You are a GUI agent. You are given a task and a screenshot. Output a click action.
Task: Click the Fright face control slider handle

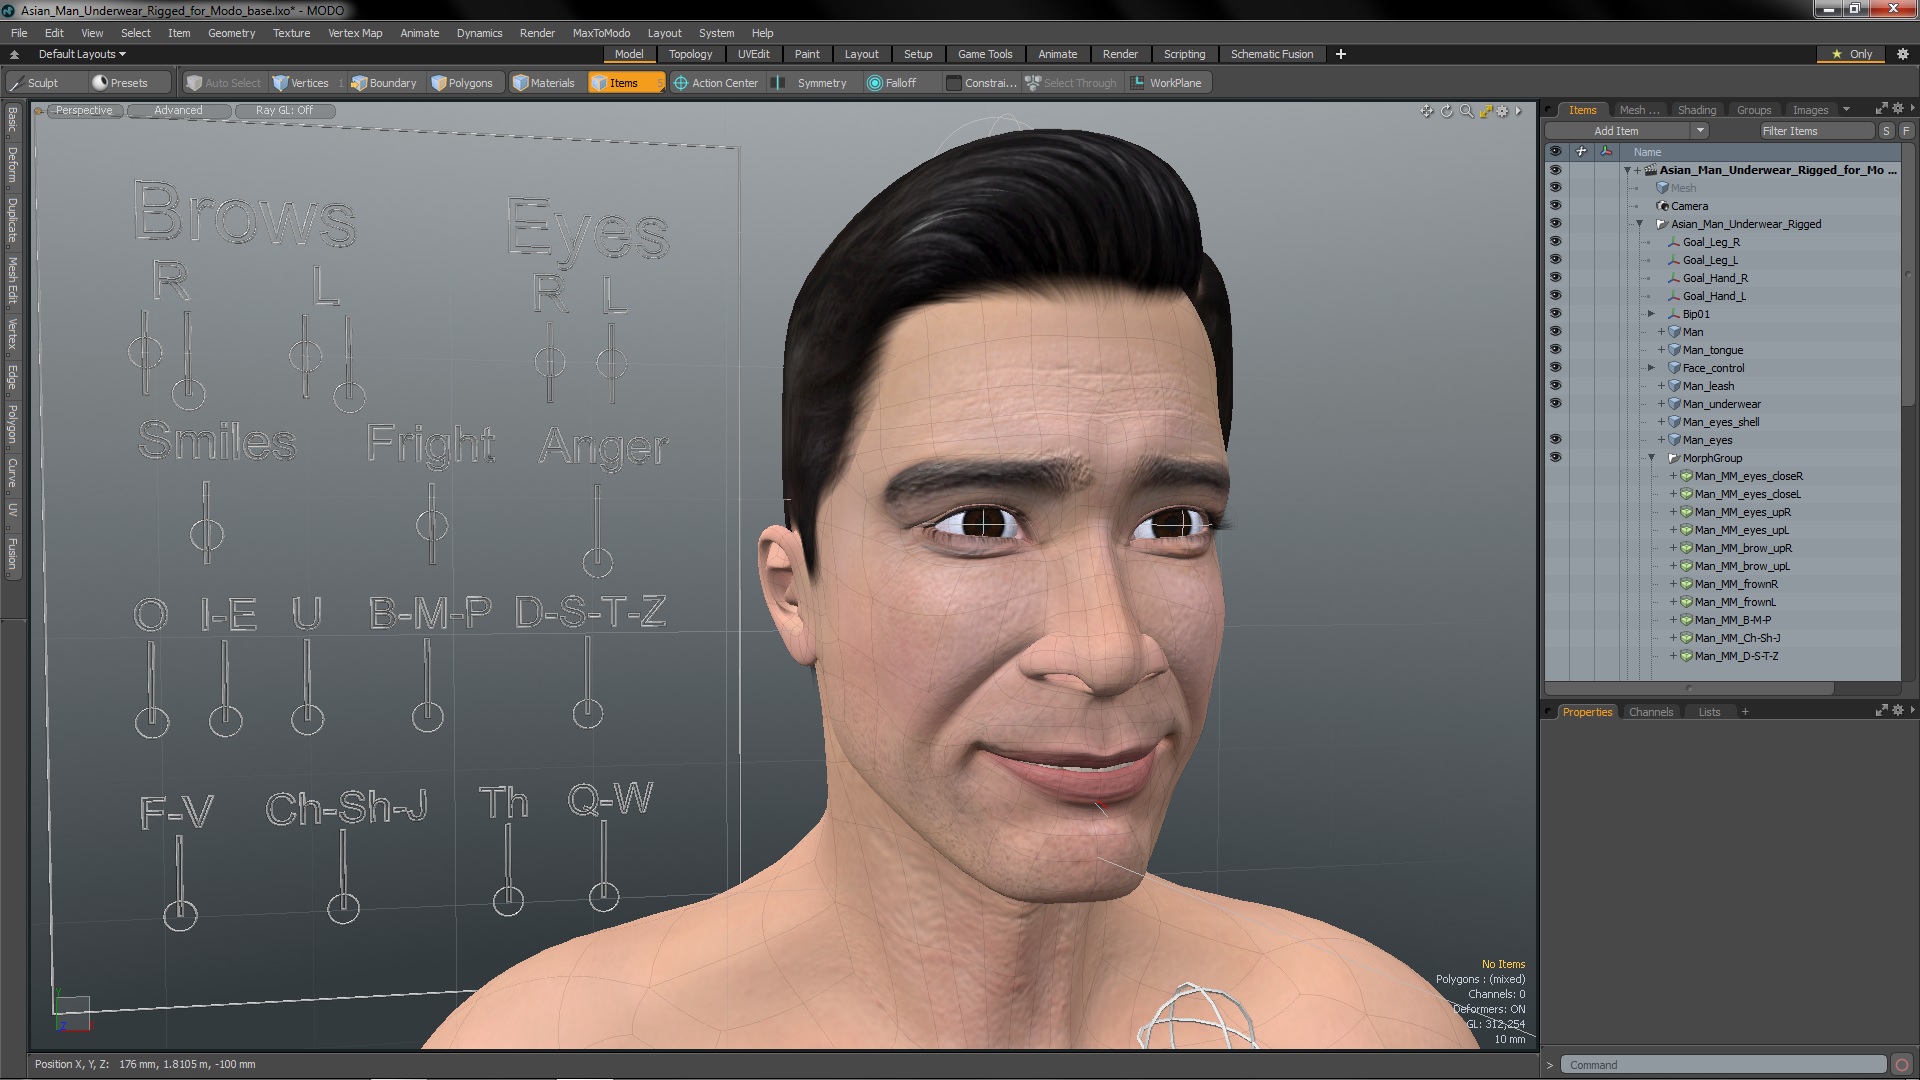432,524
